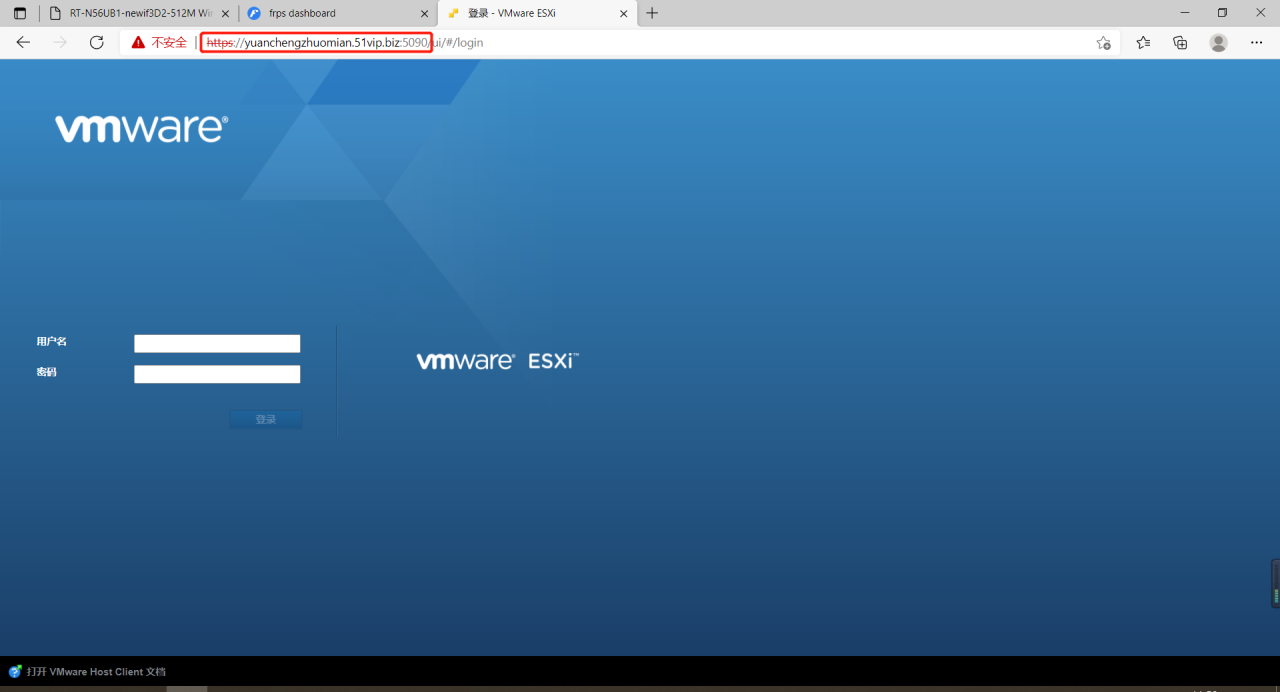
Task: Click the red not-secure warning icon
Action: (x=138, y=43)
